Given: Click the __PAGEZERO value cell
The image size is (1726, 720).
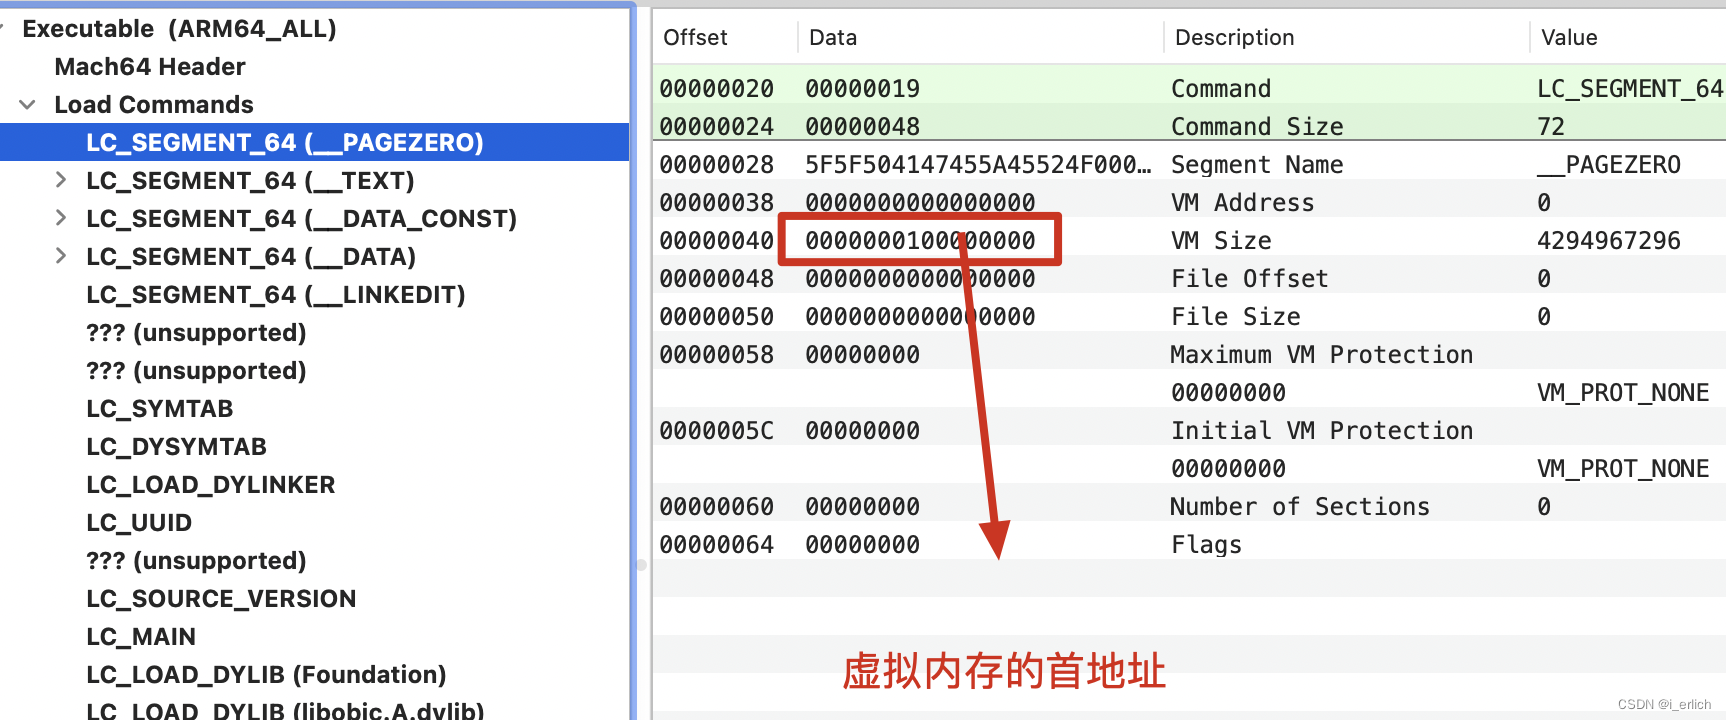Looking at the screenshot, I should [x=1609, y=165].
